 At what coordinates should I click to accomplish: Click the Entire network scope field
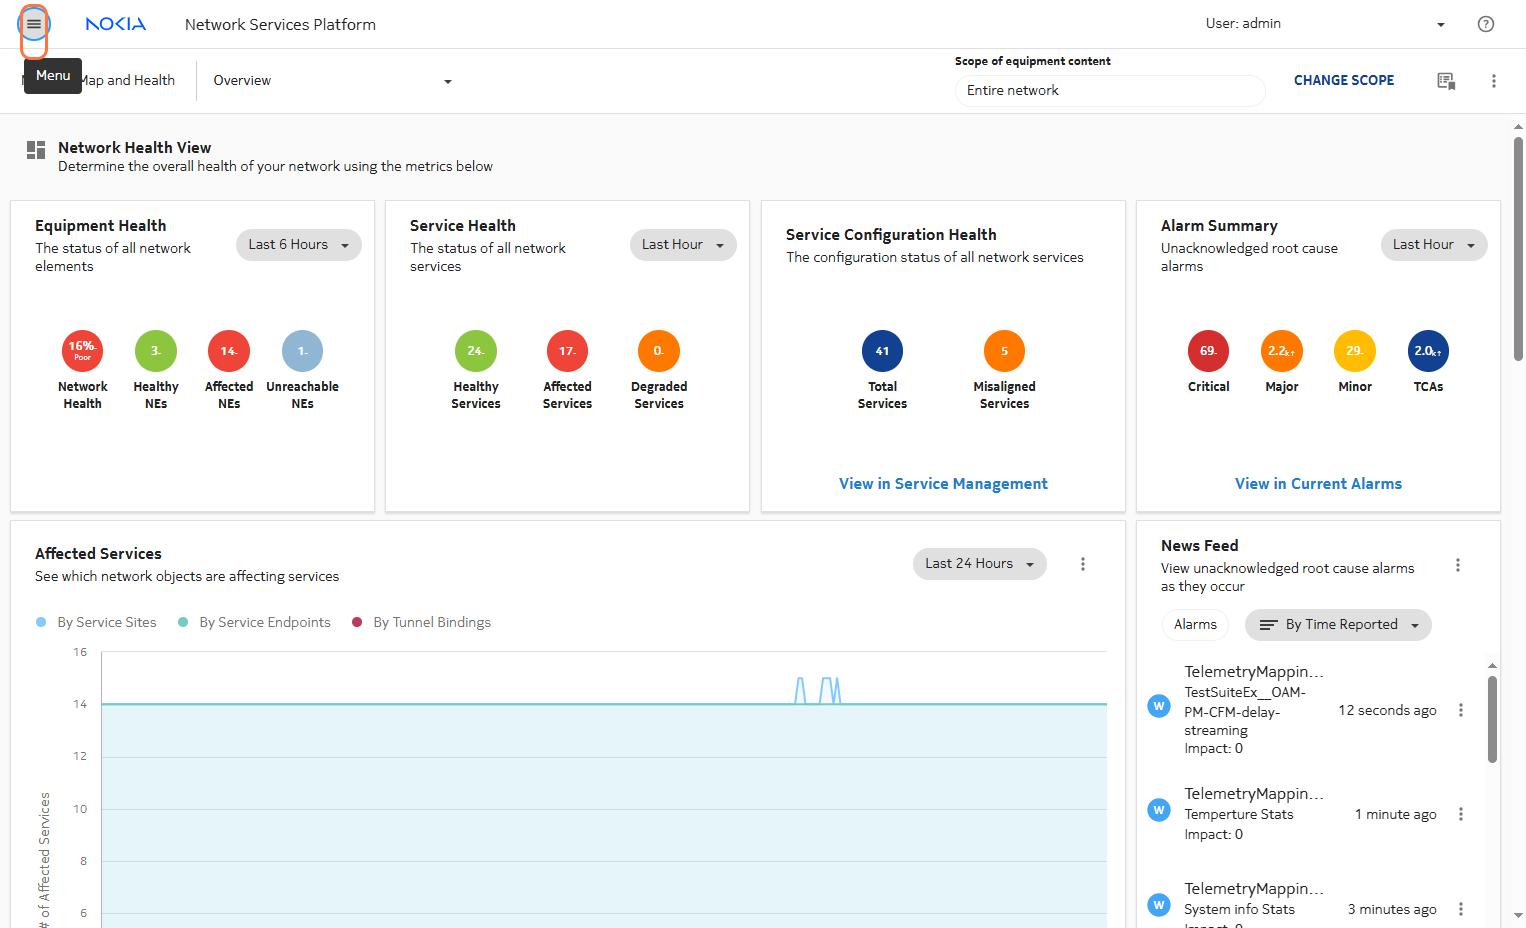click(1109, 91)
